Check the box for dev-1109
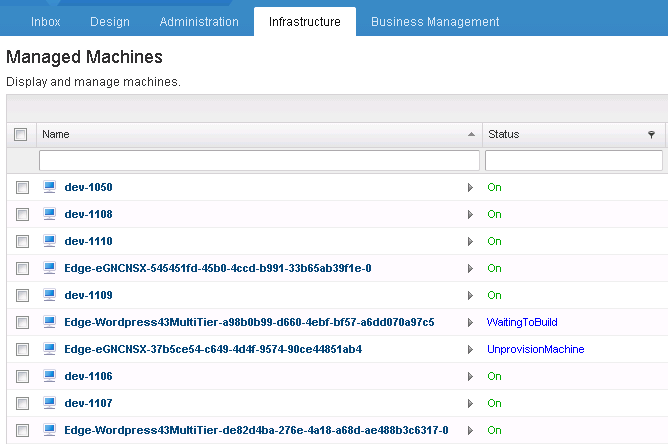This screenshot has width=668, height=444. pos(22,295)
